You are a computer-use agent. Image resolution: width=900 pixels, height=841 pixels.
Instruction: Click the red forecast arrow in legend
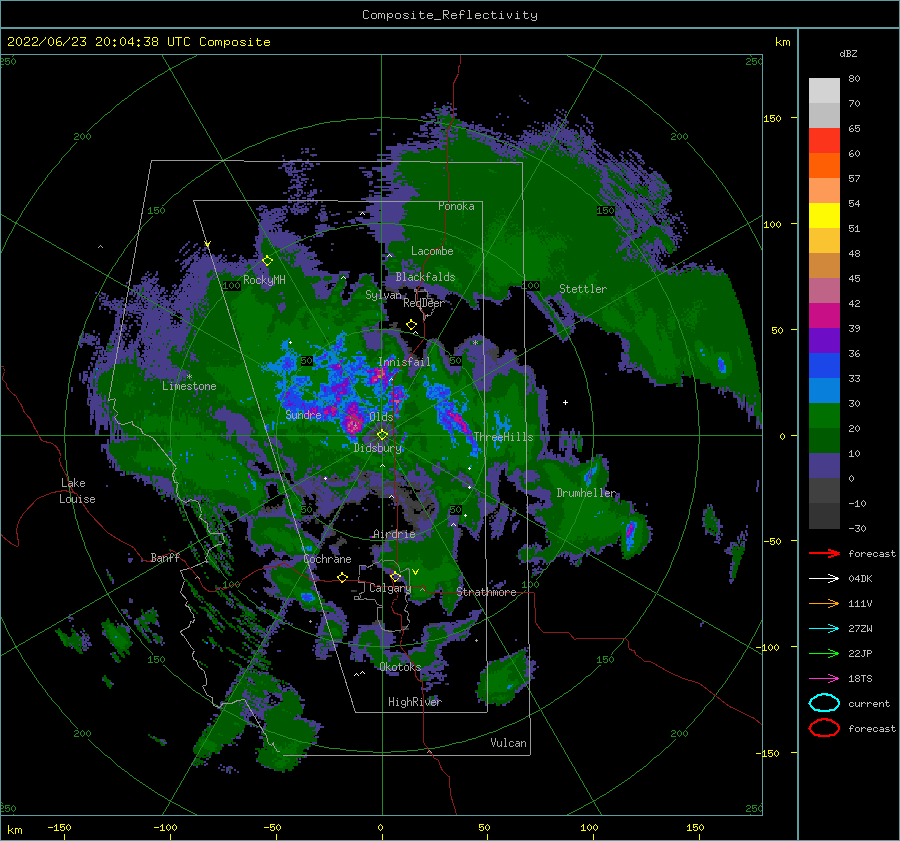coord(824,553)
